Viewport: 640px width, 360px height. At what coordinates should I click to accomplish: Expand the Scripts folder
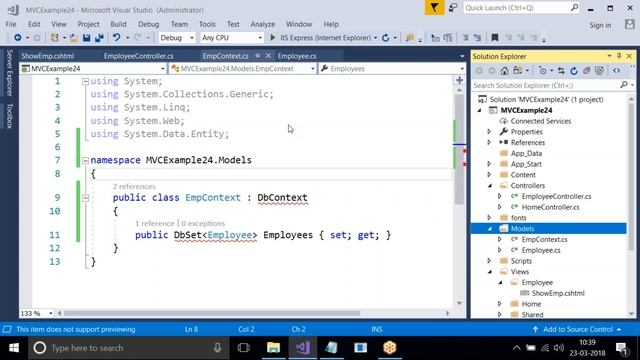(x=489, y=261)
